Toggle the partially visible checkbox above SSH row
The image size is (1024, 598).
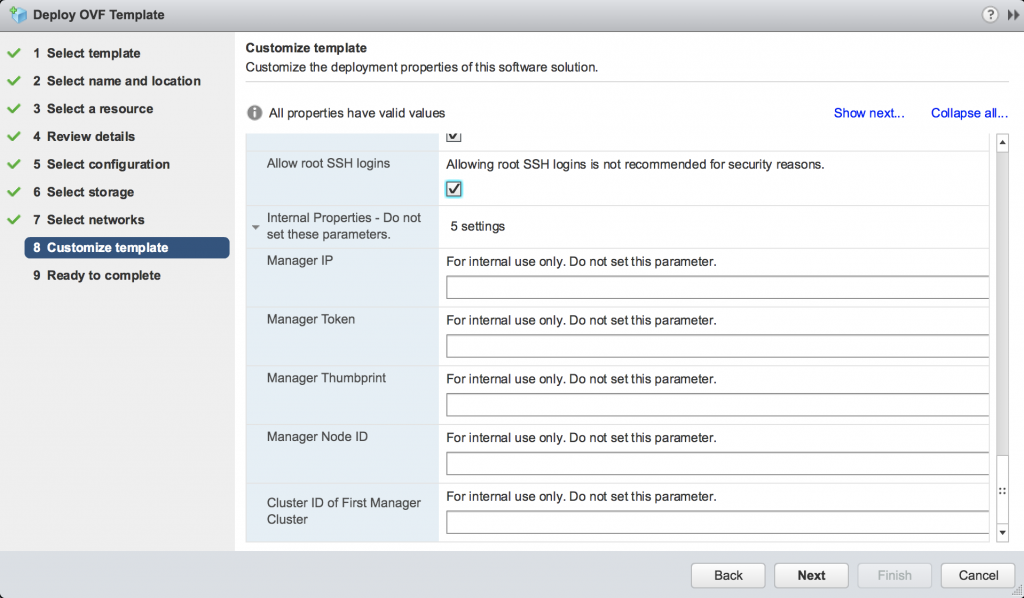tap(453, 136)
